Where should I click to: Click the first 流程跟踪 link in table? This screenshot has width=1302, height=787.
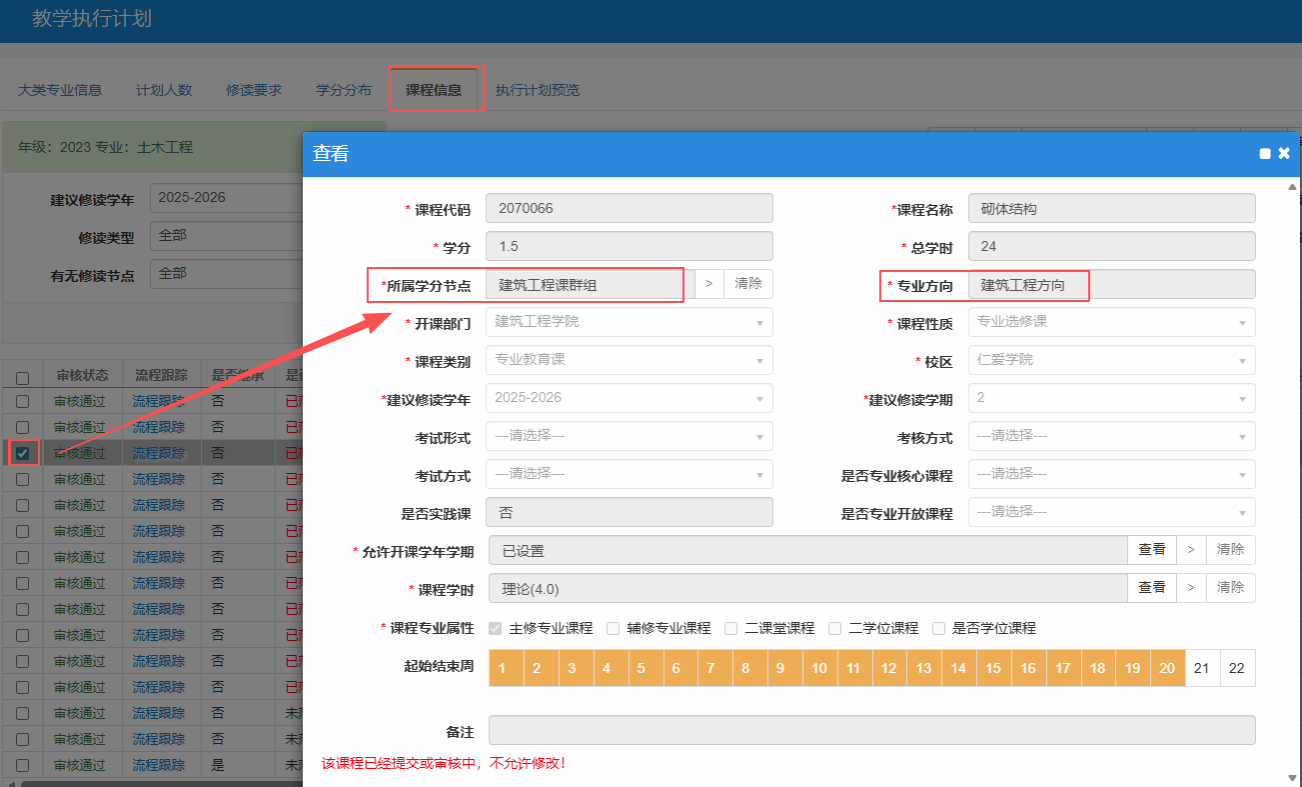160,401
